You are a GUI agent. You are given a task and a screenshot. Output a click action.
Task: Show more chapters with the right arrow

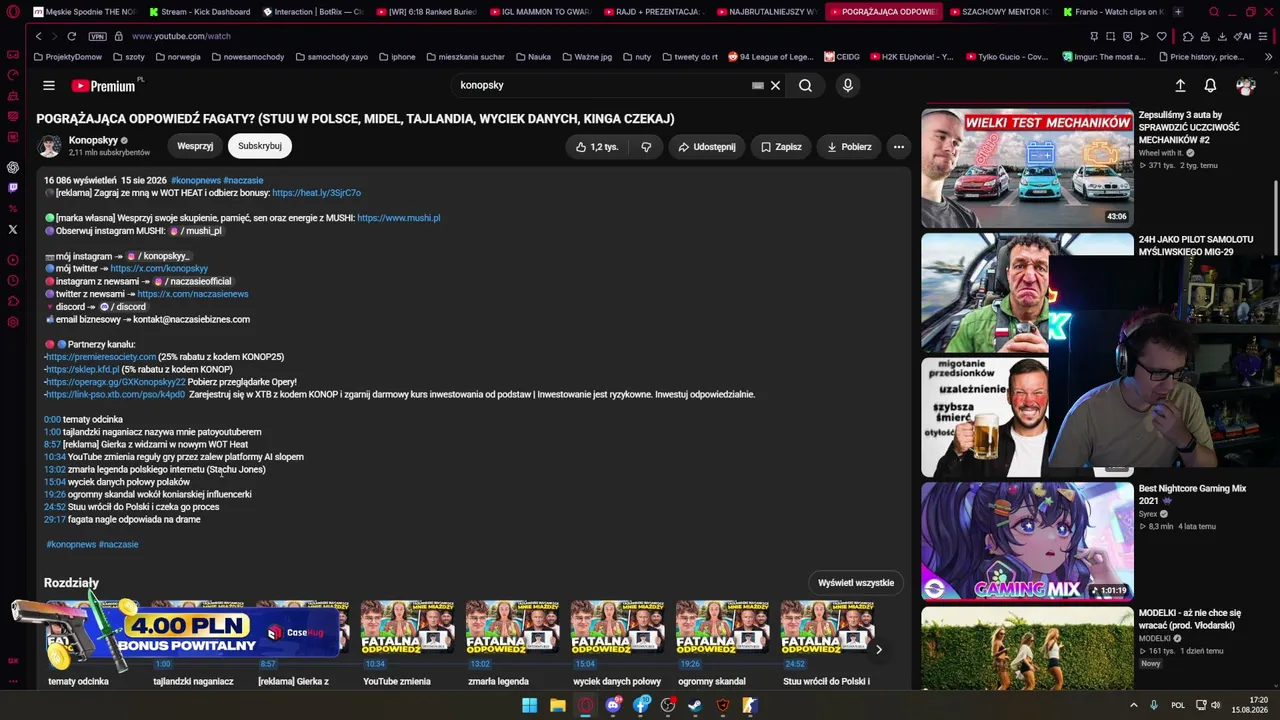coord(878,650)
